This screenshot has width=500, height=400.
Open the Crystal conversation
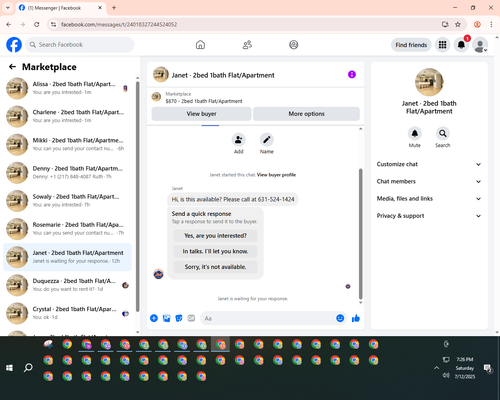67,313
